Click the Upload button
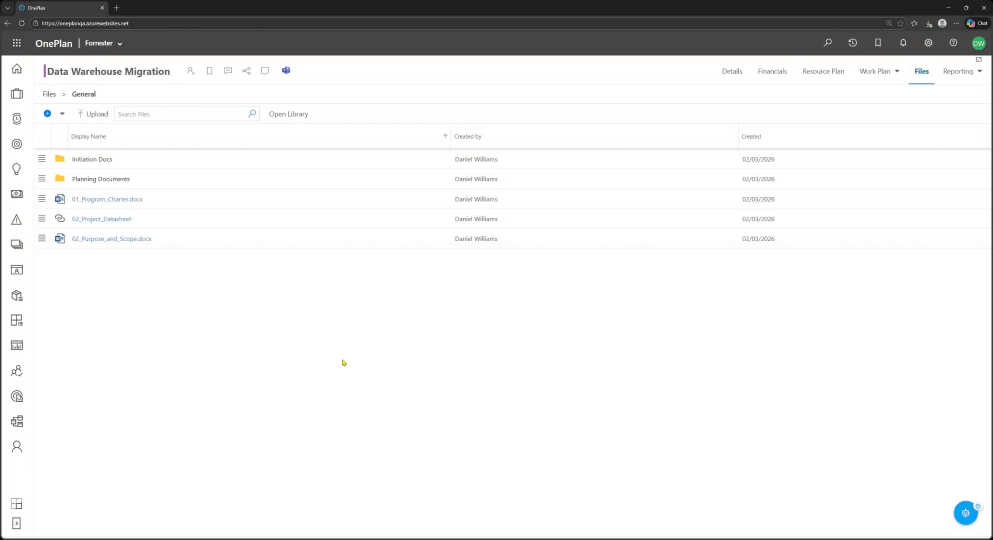The width and height of the screenshot is (993, 540). [x=92, y=114]
